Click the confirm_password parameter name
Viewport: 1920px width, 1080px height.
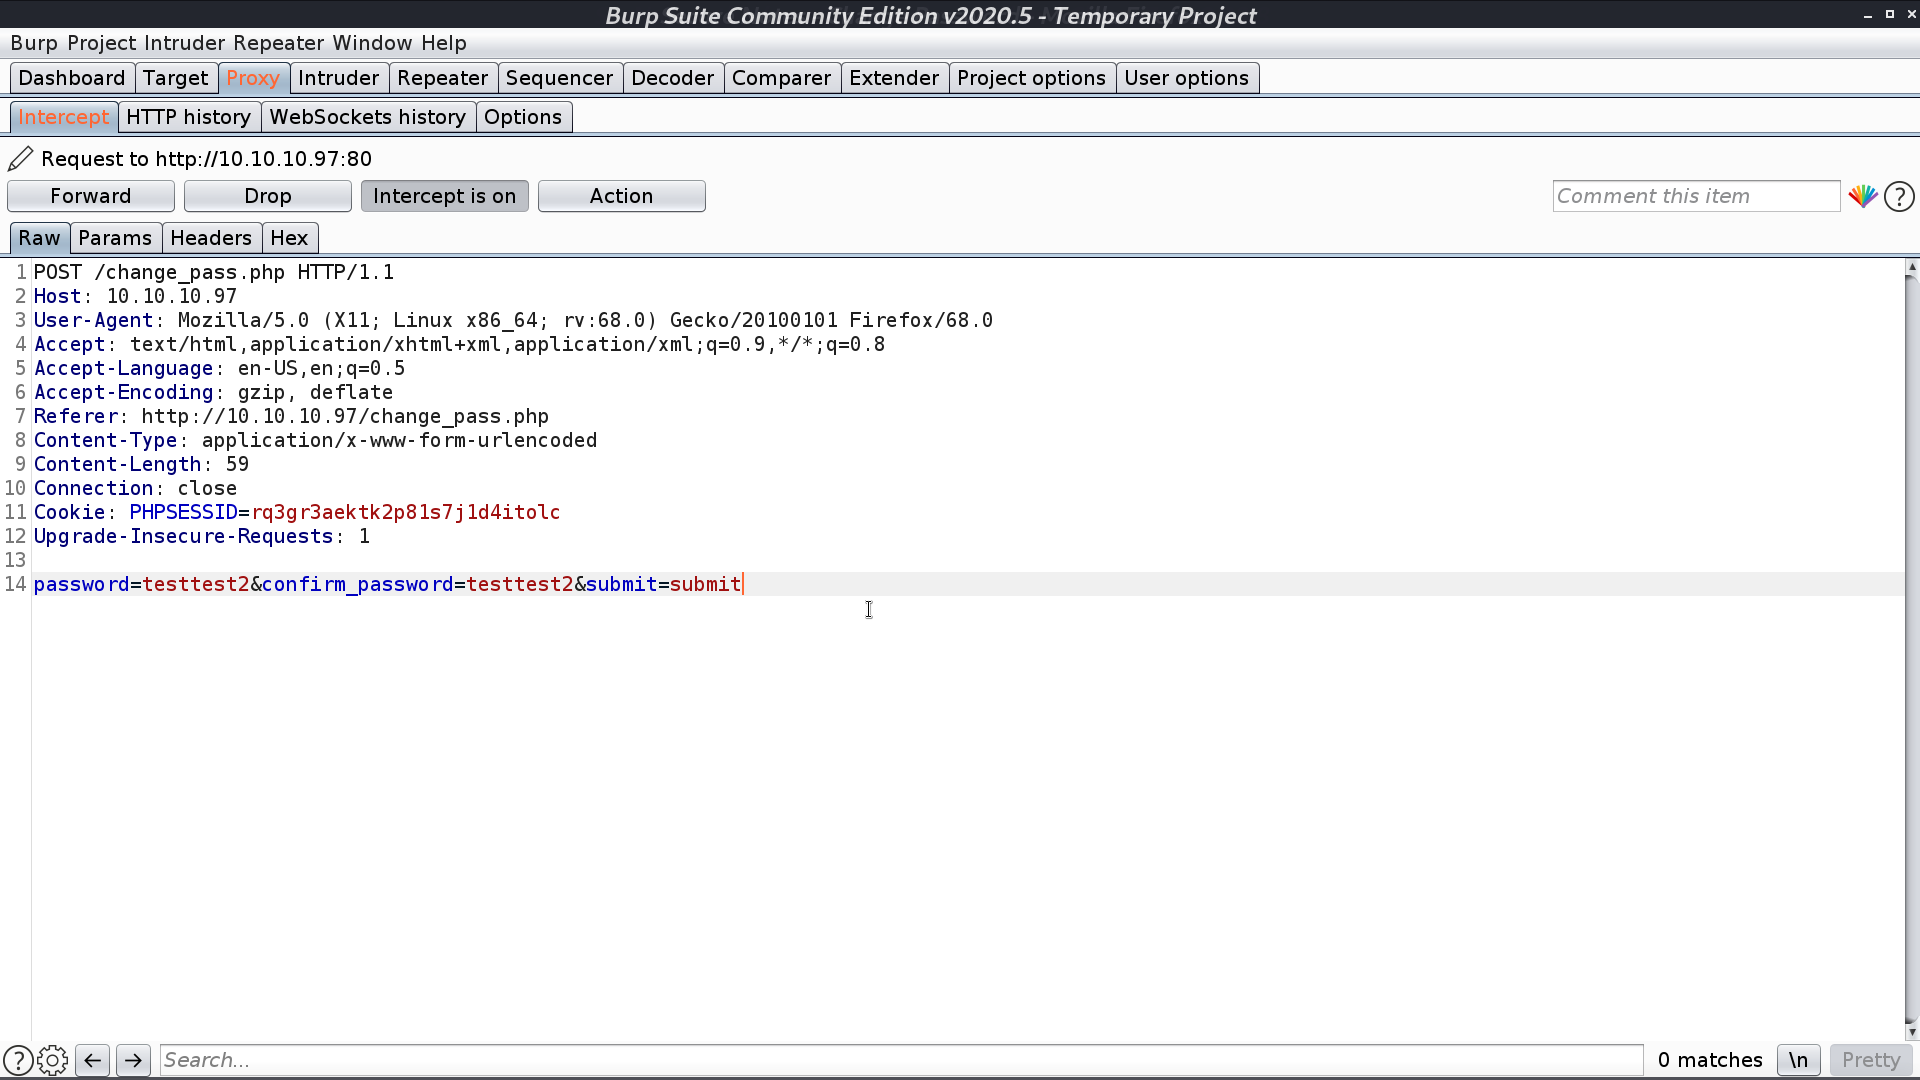358,584
